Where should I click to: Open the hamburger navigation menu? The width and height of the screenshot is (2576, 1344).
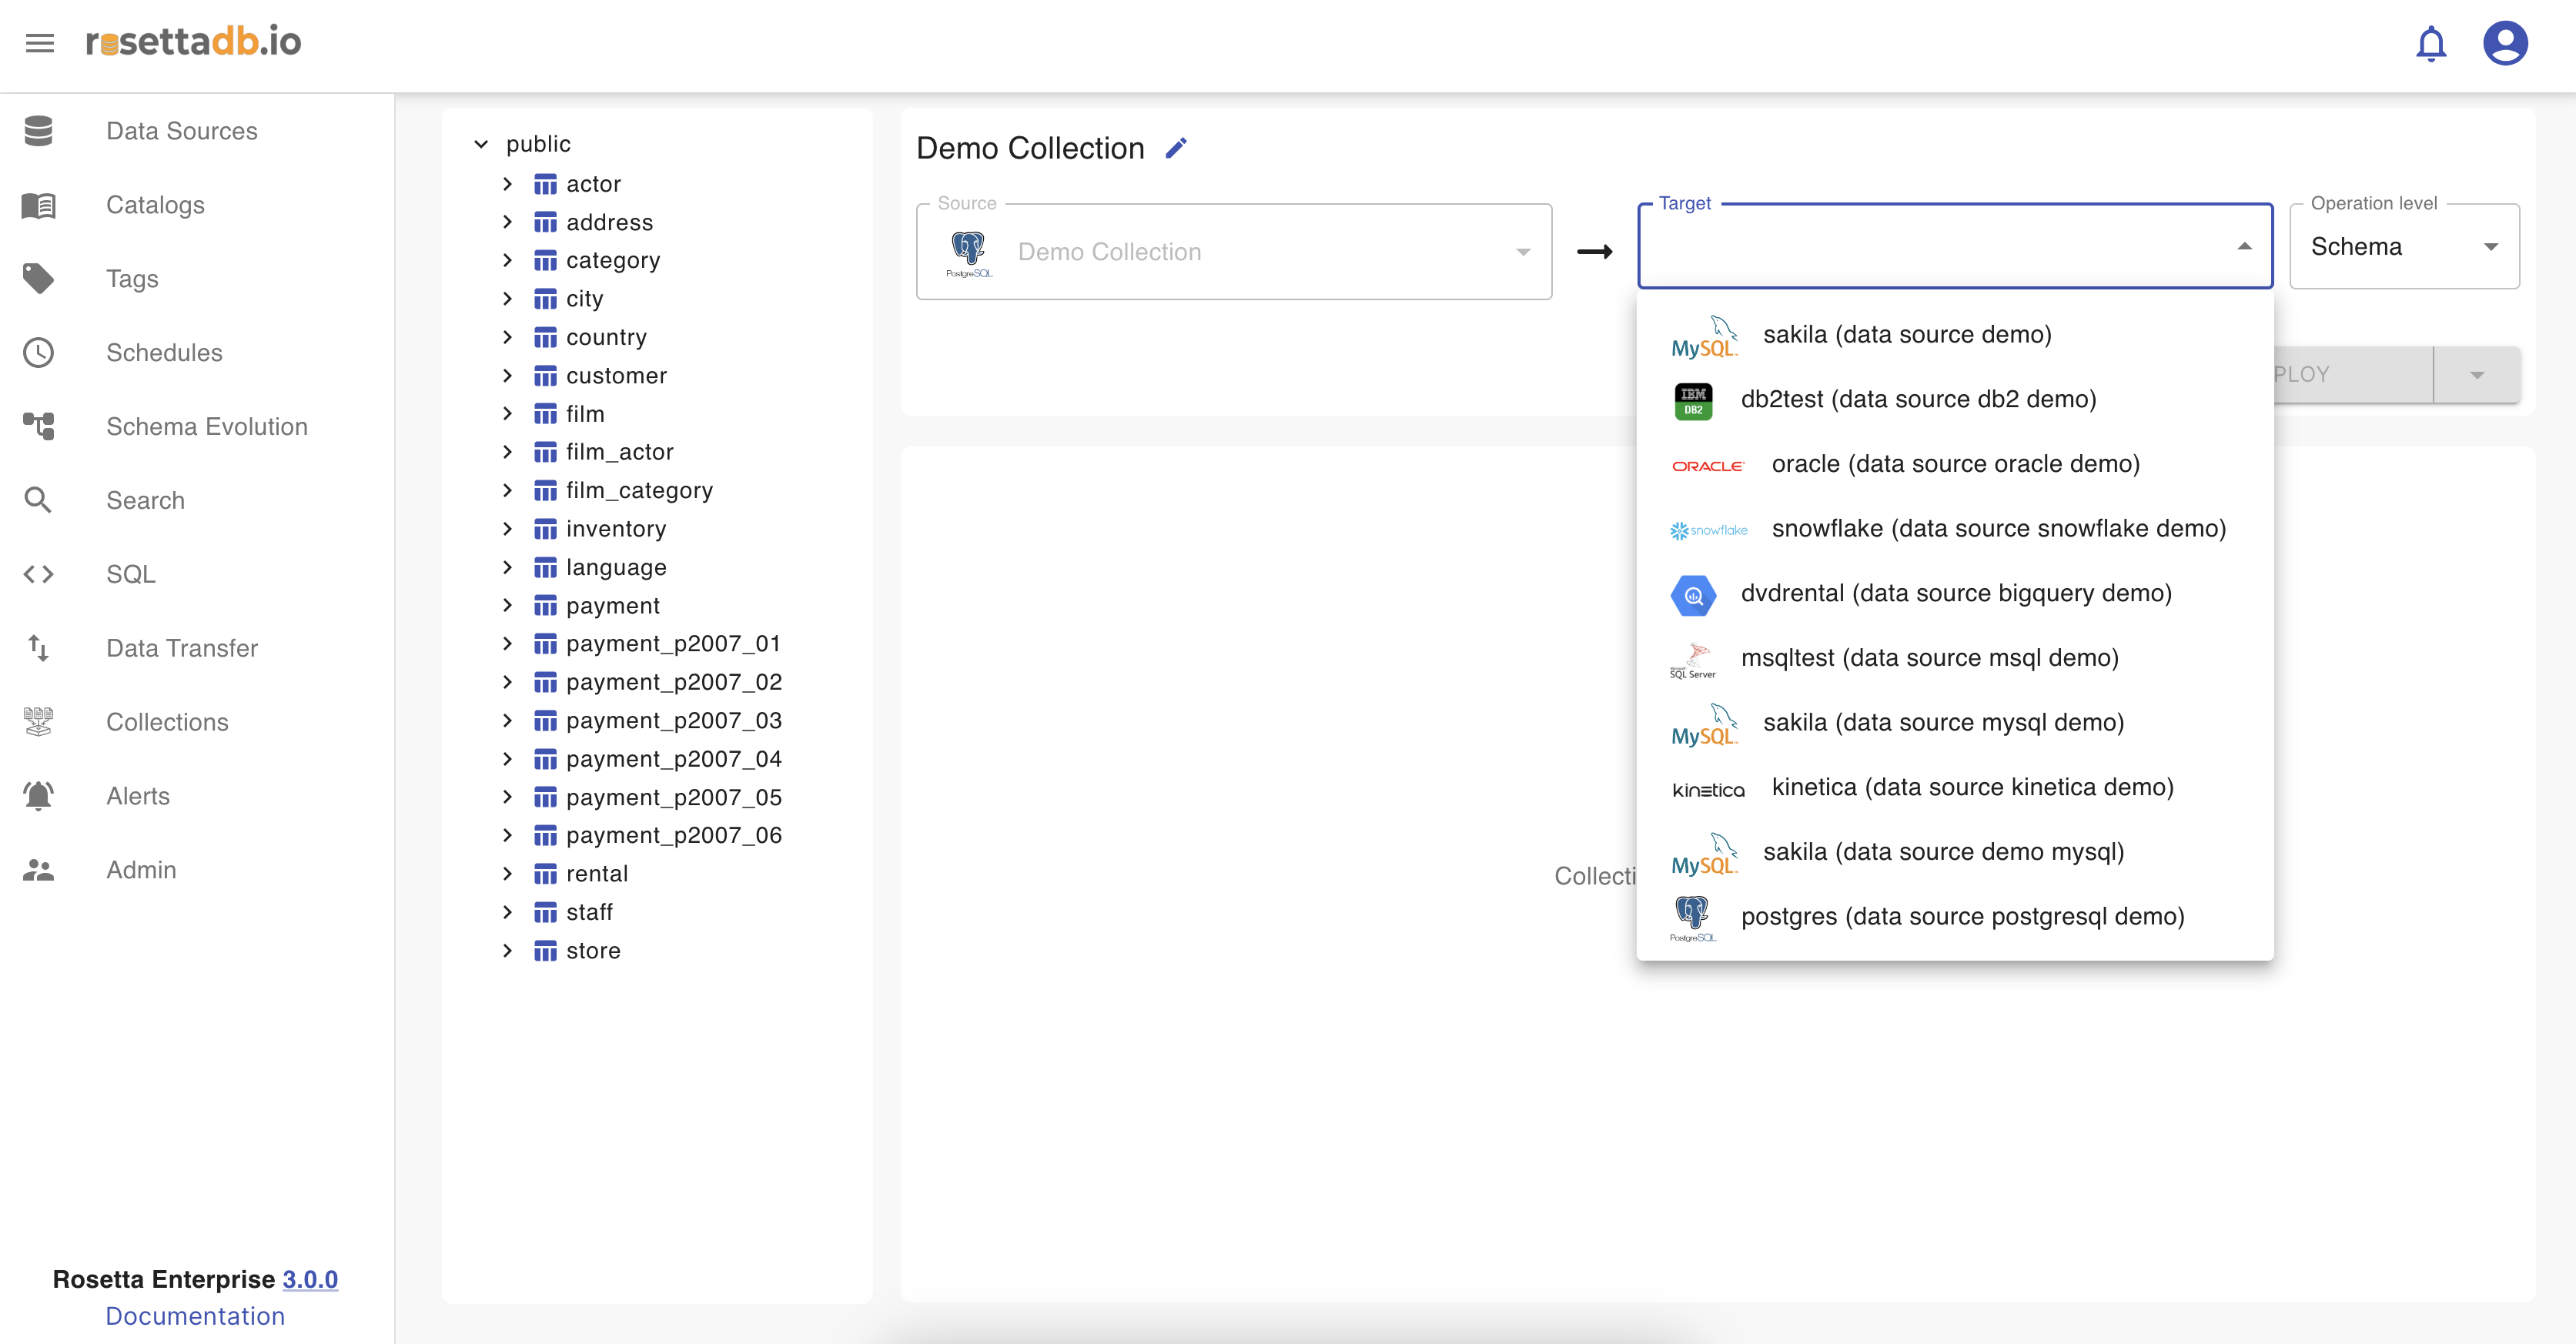[x=40, y=43]
